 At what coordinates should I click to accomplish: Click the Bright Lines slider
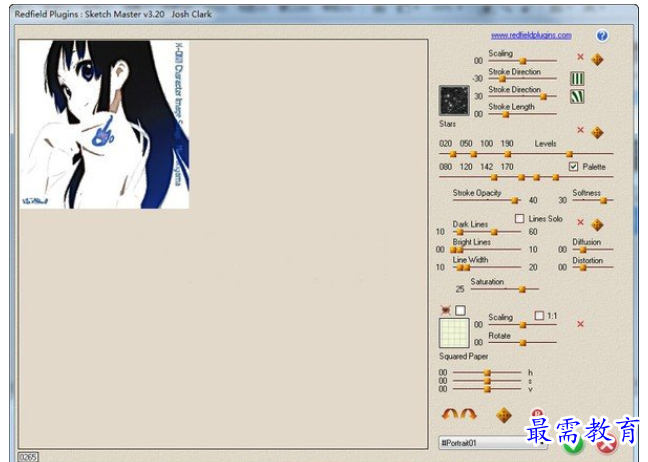coord(487,250)
